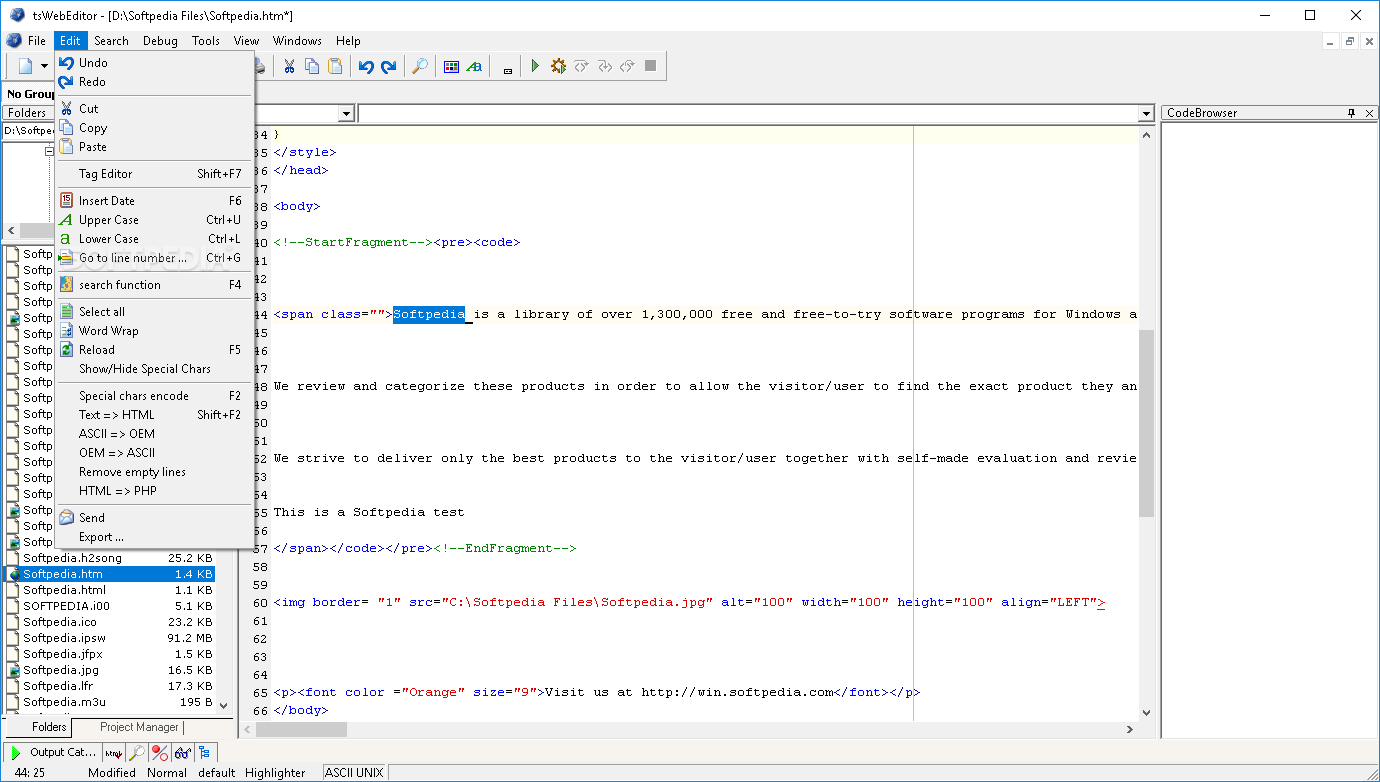The width and height of the screenshot is (1380, 782).
Task: Open the File menu
Action: coord(37,41)
